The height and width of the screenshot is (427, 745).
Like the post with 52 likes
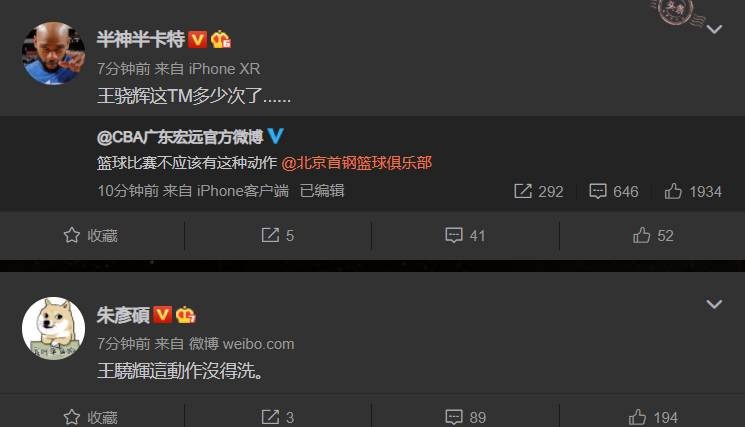pos(653,236)
